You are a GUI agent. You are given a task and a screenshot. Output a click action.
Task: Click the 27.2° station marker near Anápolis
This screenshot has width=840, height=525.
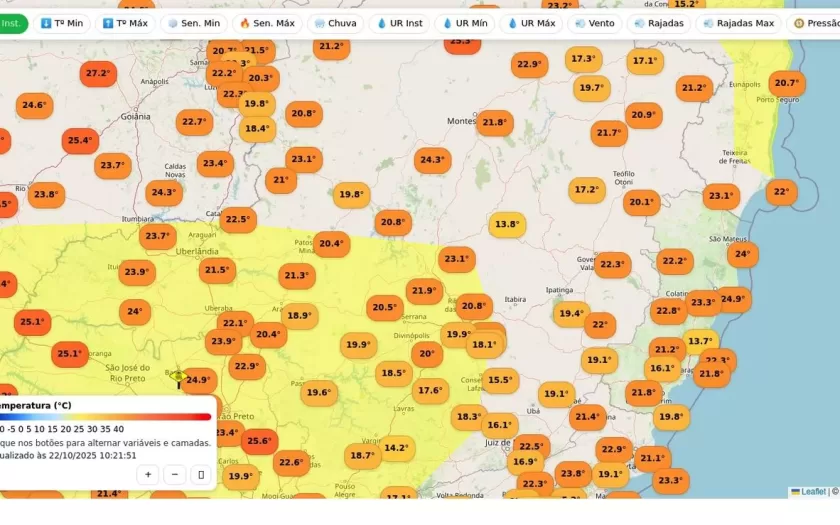pos(98,73)
